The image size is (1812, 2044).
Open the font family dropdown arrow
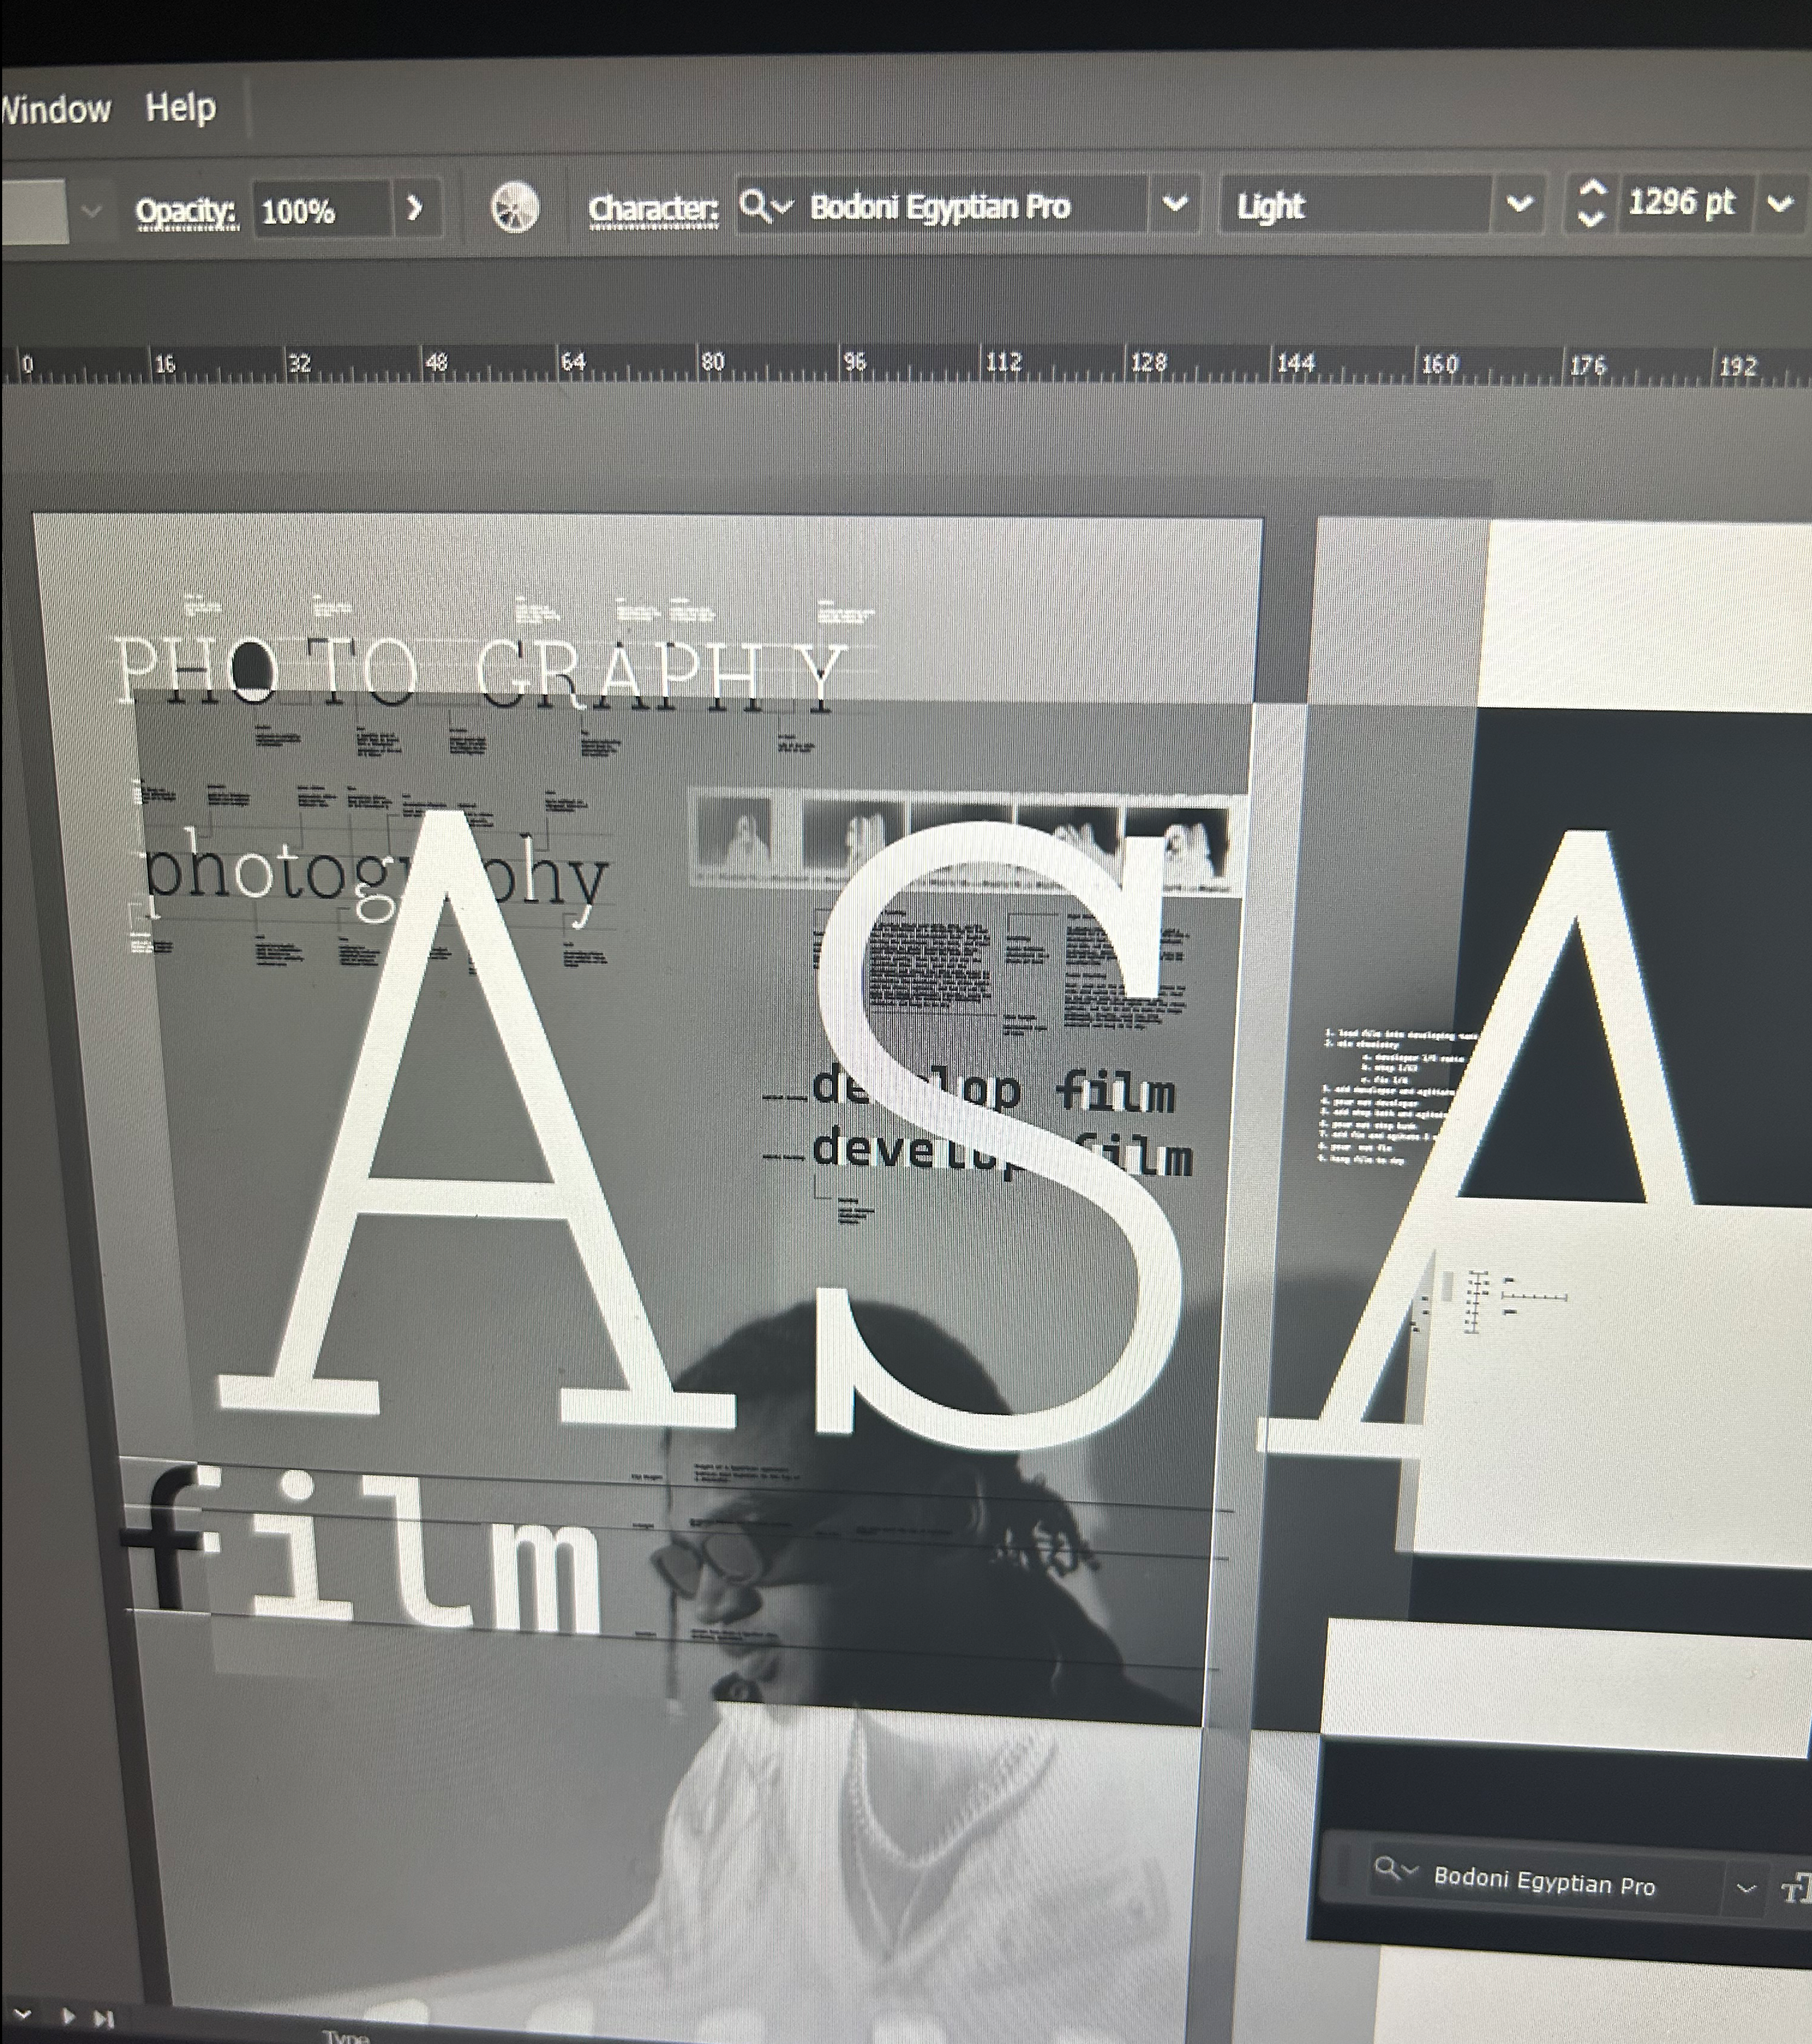point(1175,204)
